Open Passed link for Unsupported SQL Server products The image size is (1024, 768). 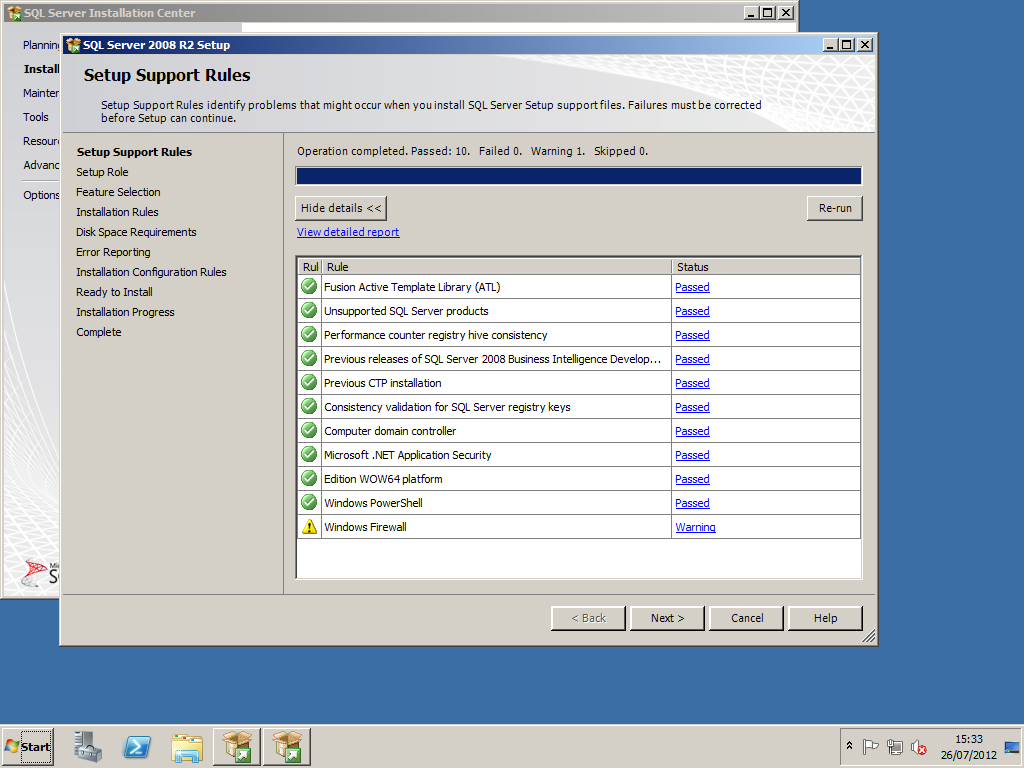point(692,311)
